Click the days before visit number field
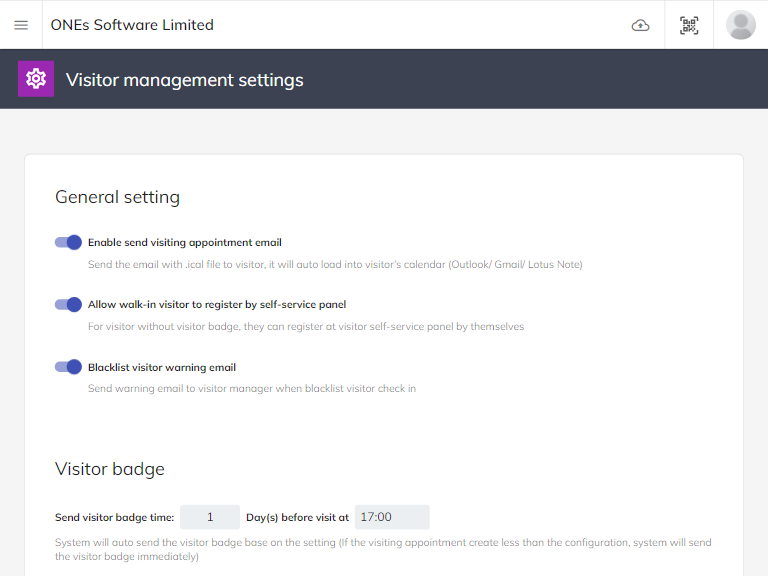Viewport: 768px width, 576px height. 210,517
